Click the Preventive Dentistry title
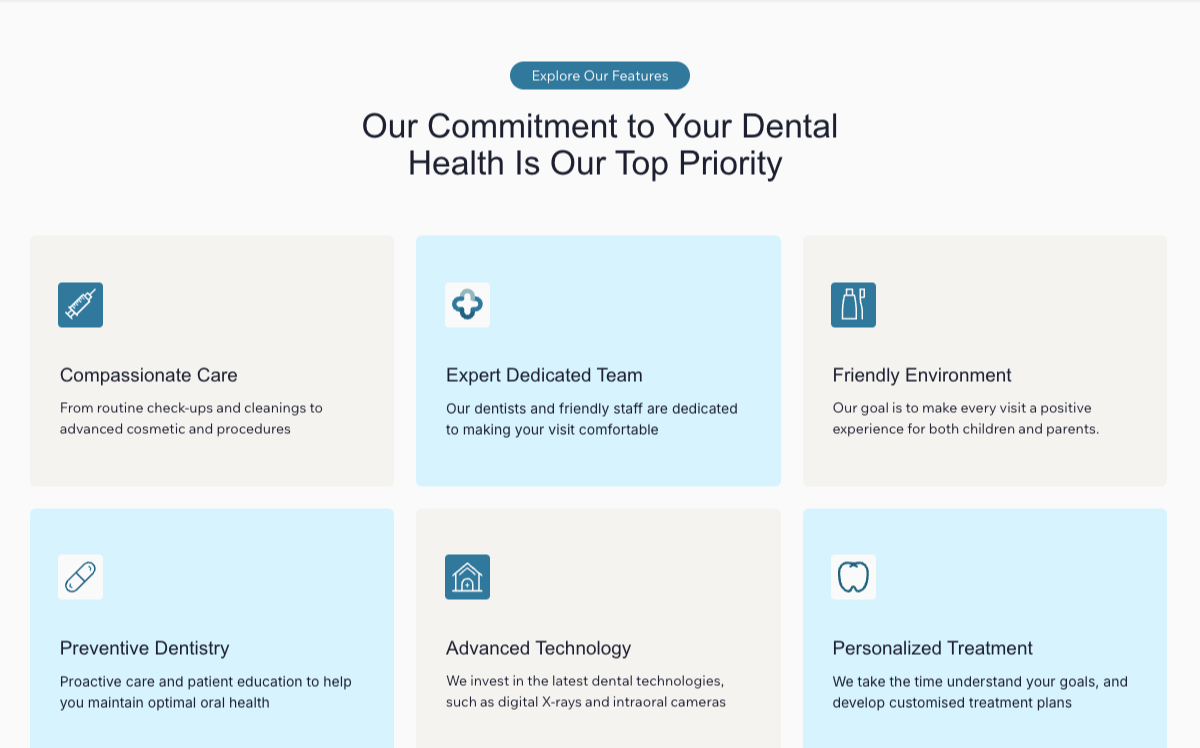 [x=145, y=648]
